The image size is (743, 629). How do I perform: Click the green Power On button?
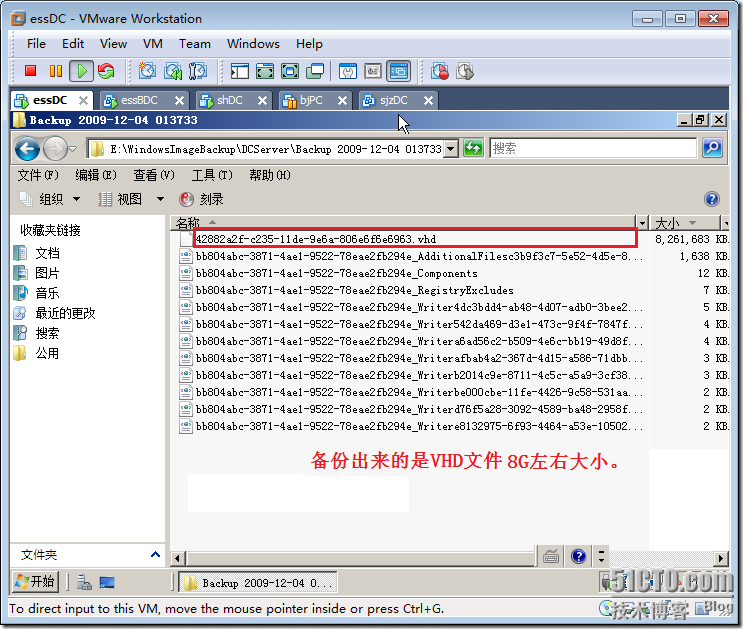[x=82, y=71]
